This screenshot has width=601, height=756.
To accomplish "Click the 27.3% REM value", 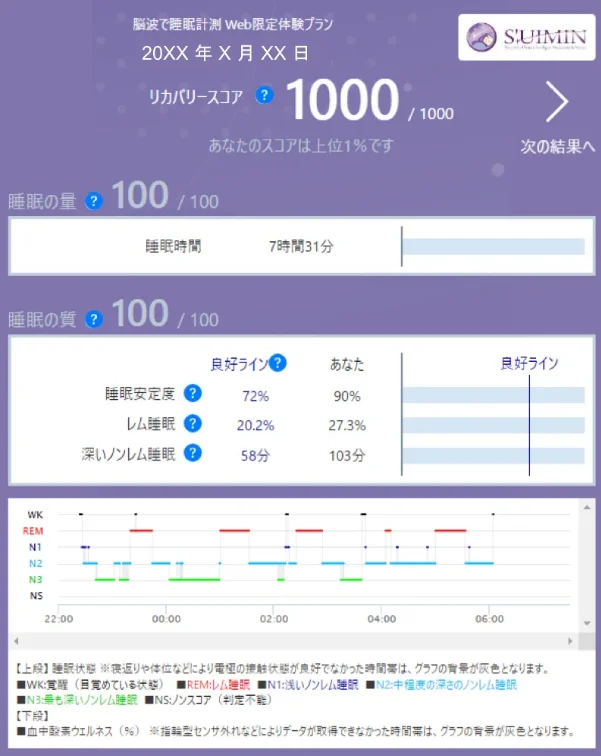I will click(347, 426).
